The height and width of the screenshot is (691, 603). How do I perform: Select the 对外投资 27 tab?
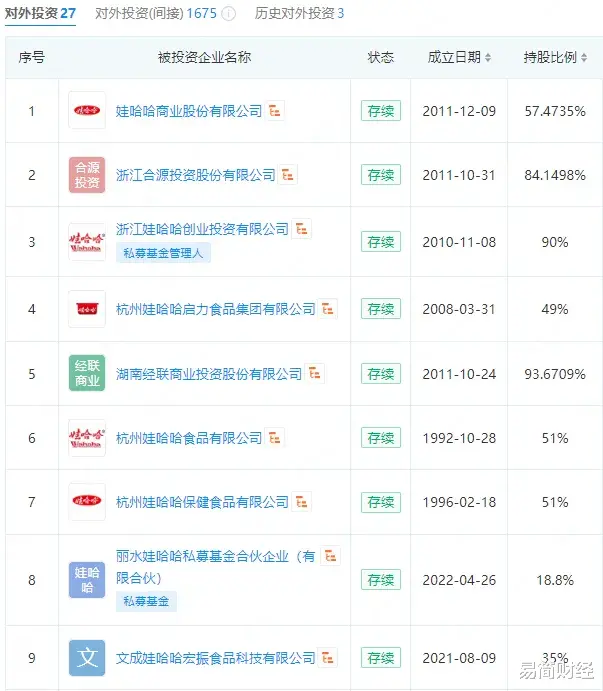point(41,14)
